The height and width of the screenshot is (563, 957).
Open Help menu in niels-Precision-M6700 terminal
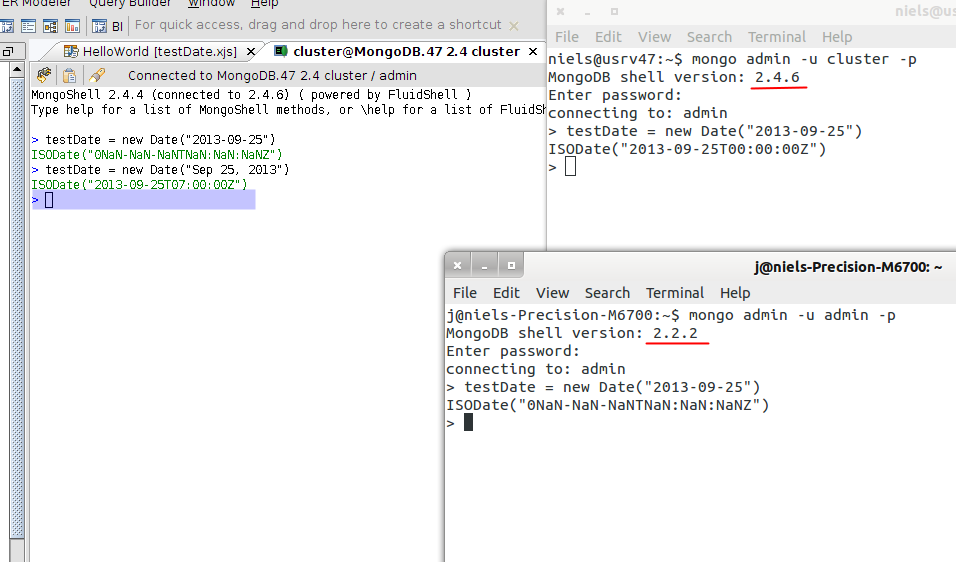[x=735, y=293]
